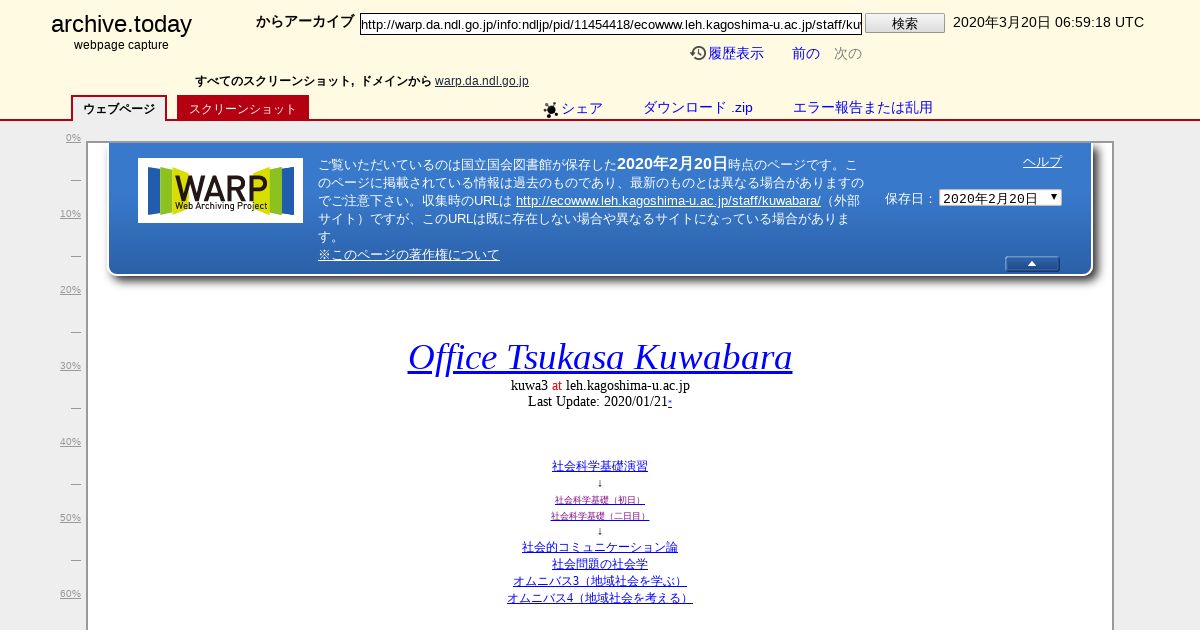This screenshot has width=1200, height=630.
Task: Click the Last Update: 2020/01/21 text
Action: [x=598, y=402]
